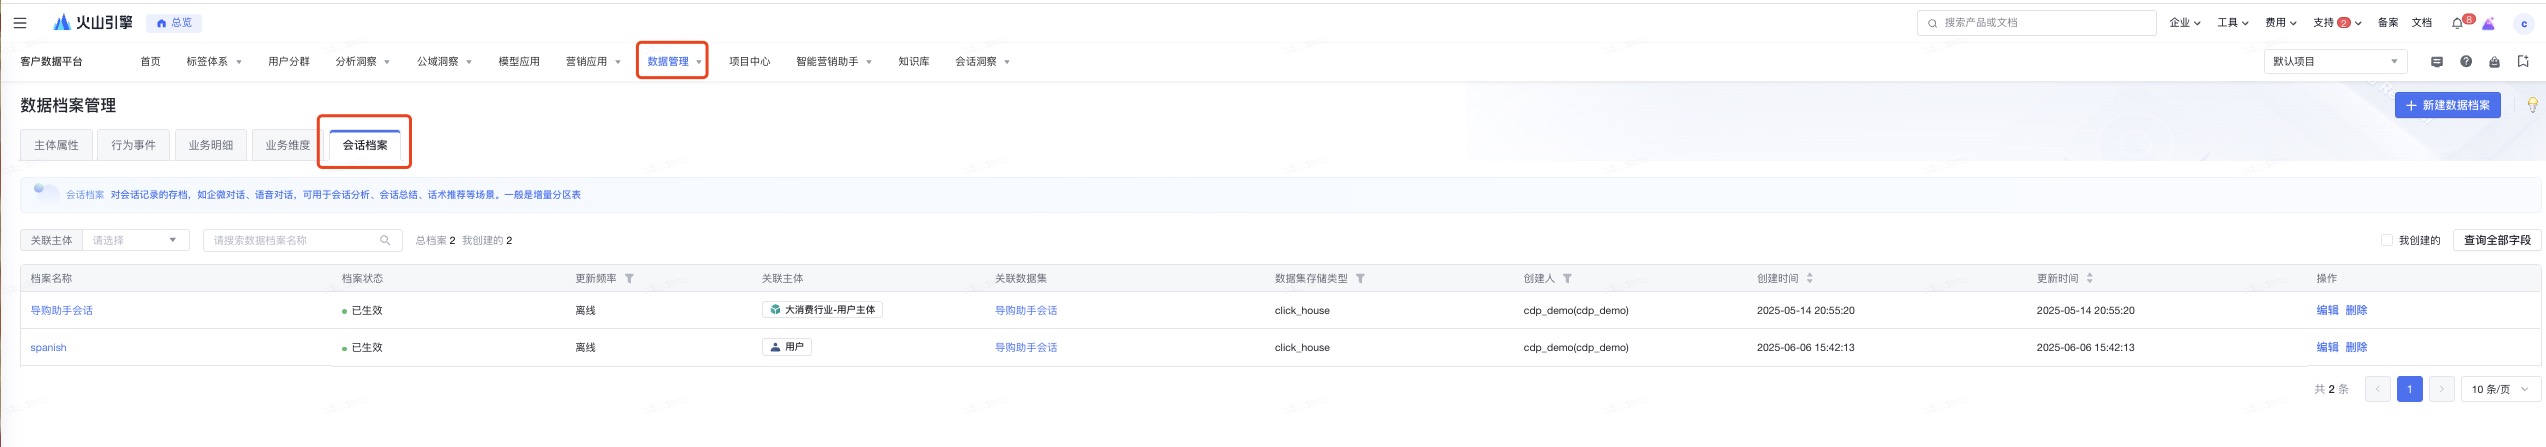Open the 导购助手会话 archive name link

pyautogui.click(x=61, y=311)
